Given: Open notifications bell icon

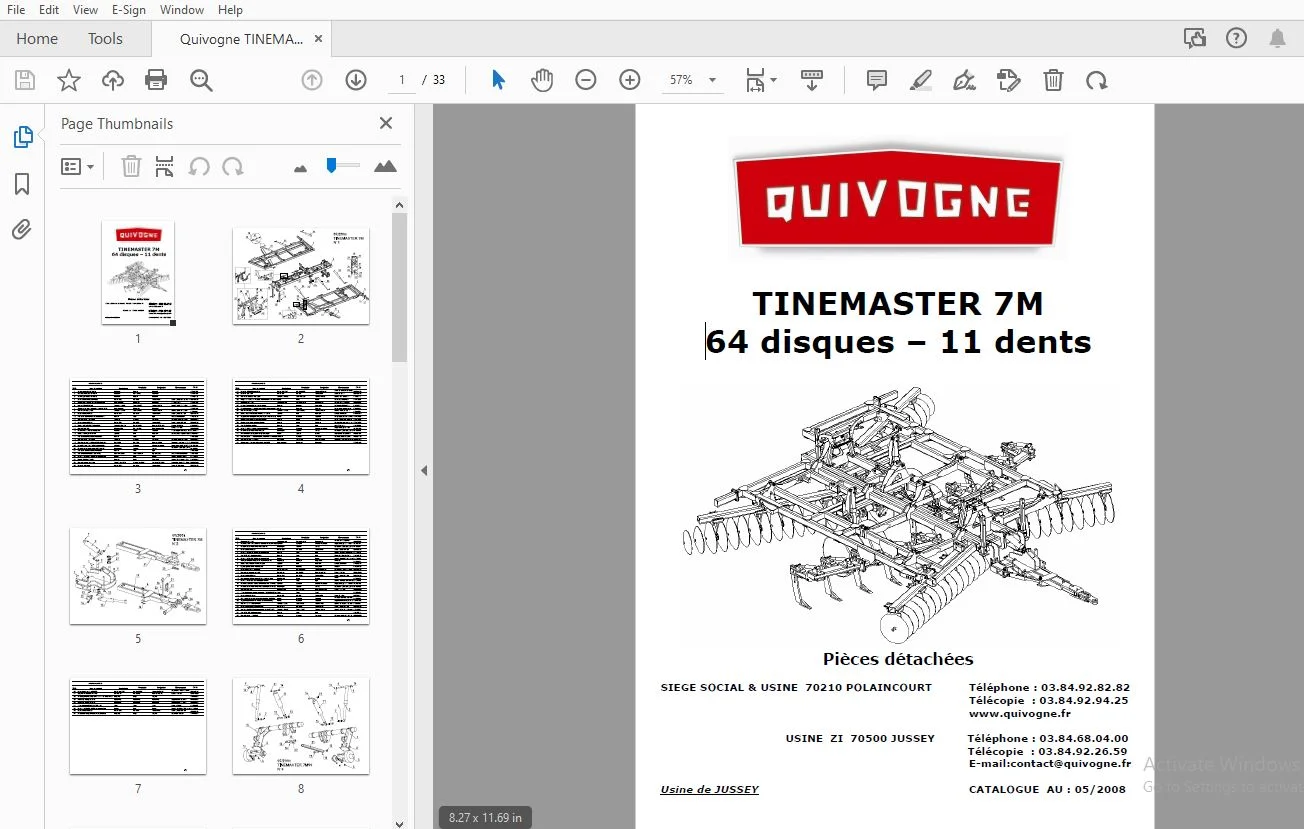Looking at the screenshot, I should click(x=1277, y=38).
